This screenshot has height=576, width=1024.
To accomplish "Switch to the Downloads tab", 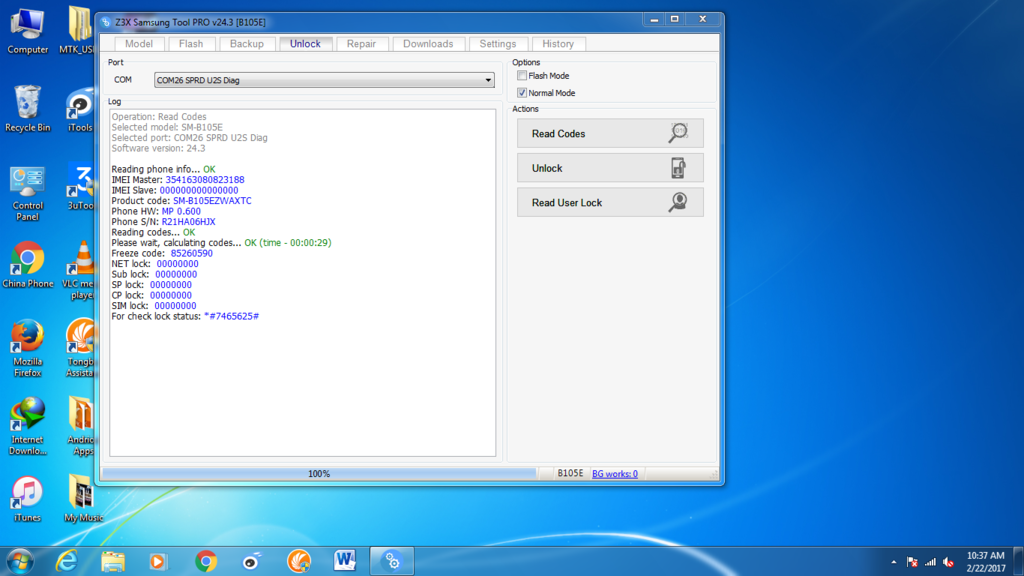I will [428, 44].
